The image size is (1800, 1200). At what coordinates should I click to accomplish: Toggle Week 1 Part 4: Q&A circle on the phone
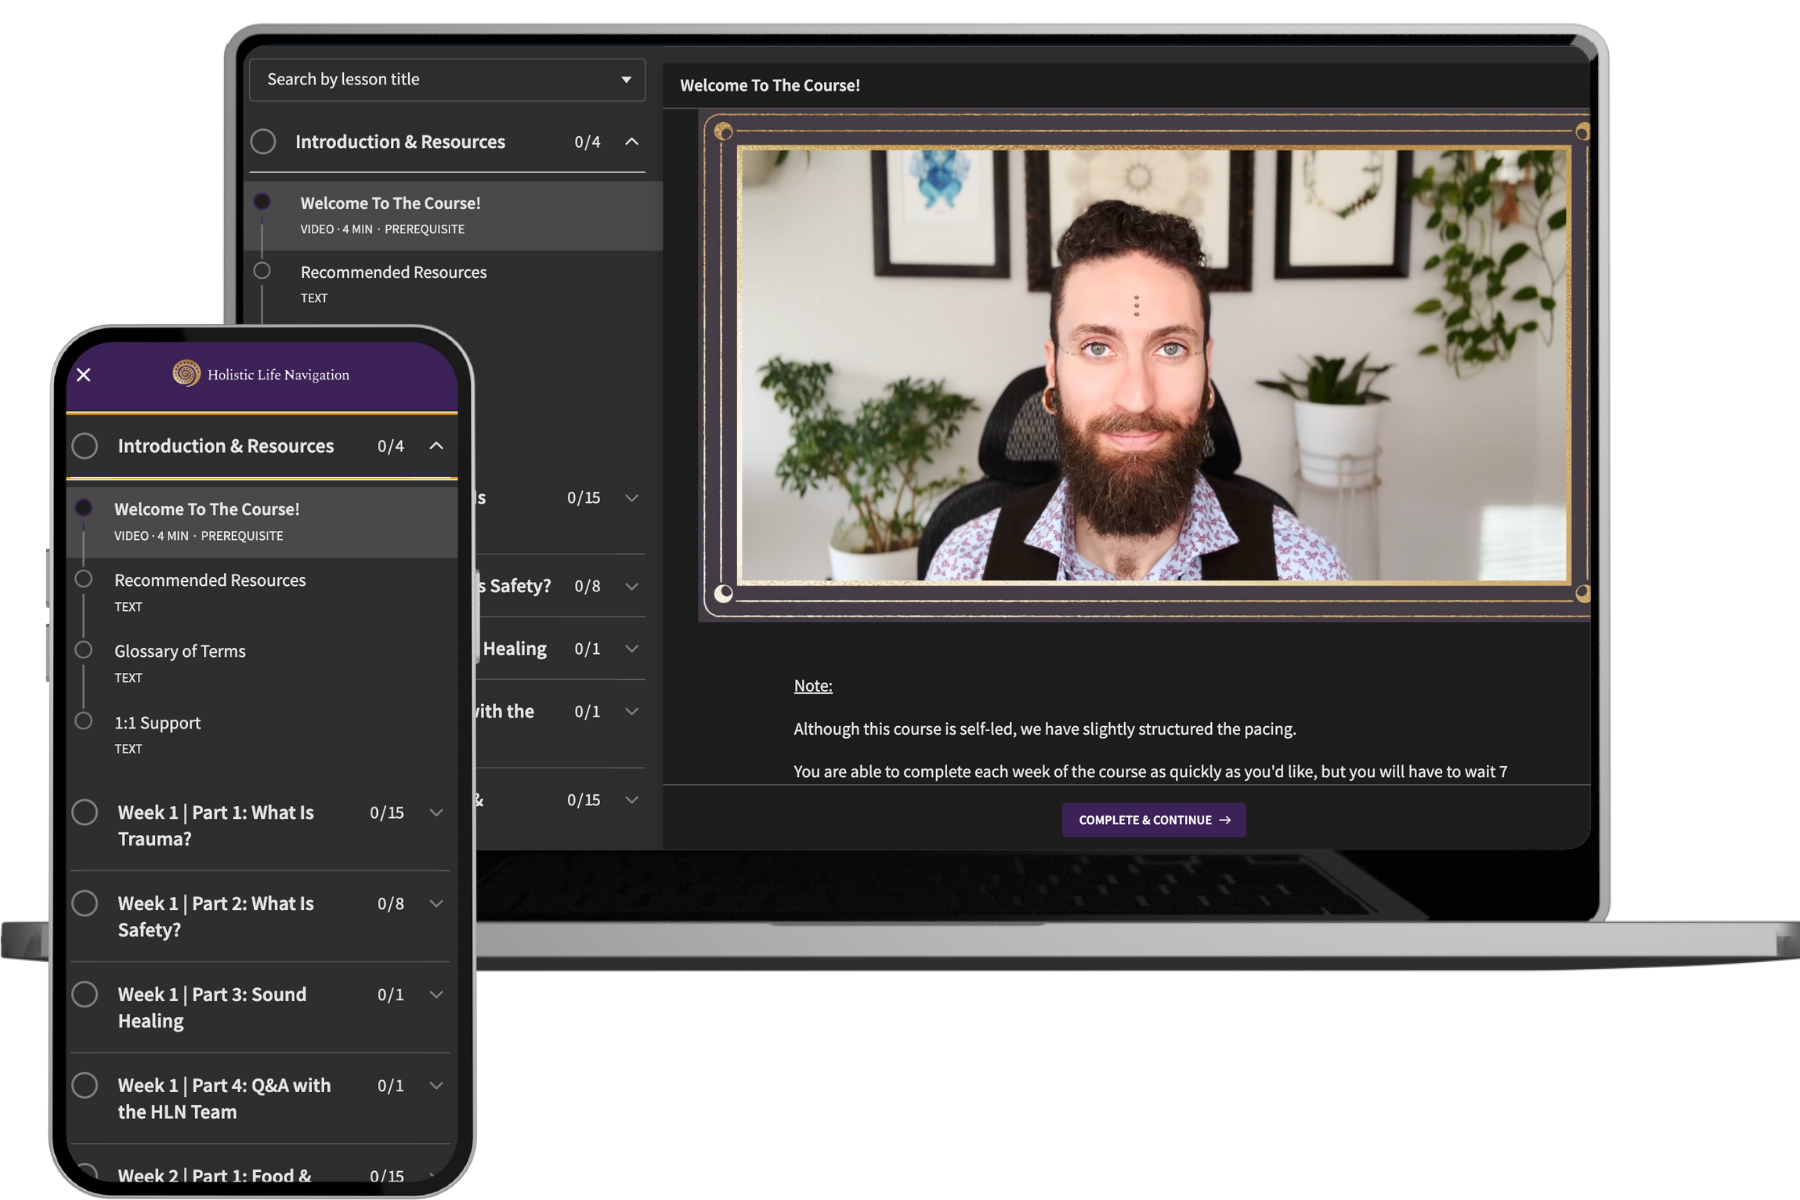click(85, 1086)
